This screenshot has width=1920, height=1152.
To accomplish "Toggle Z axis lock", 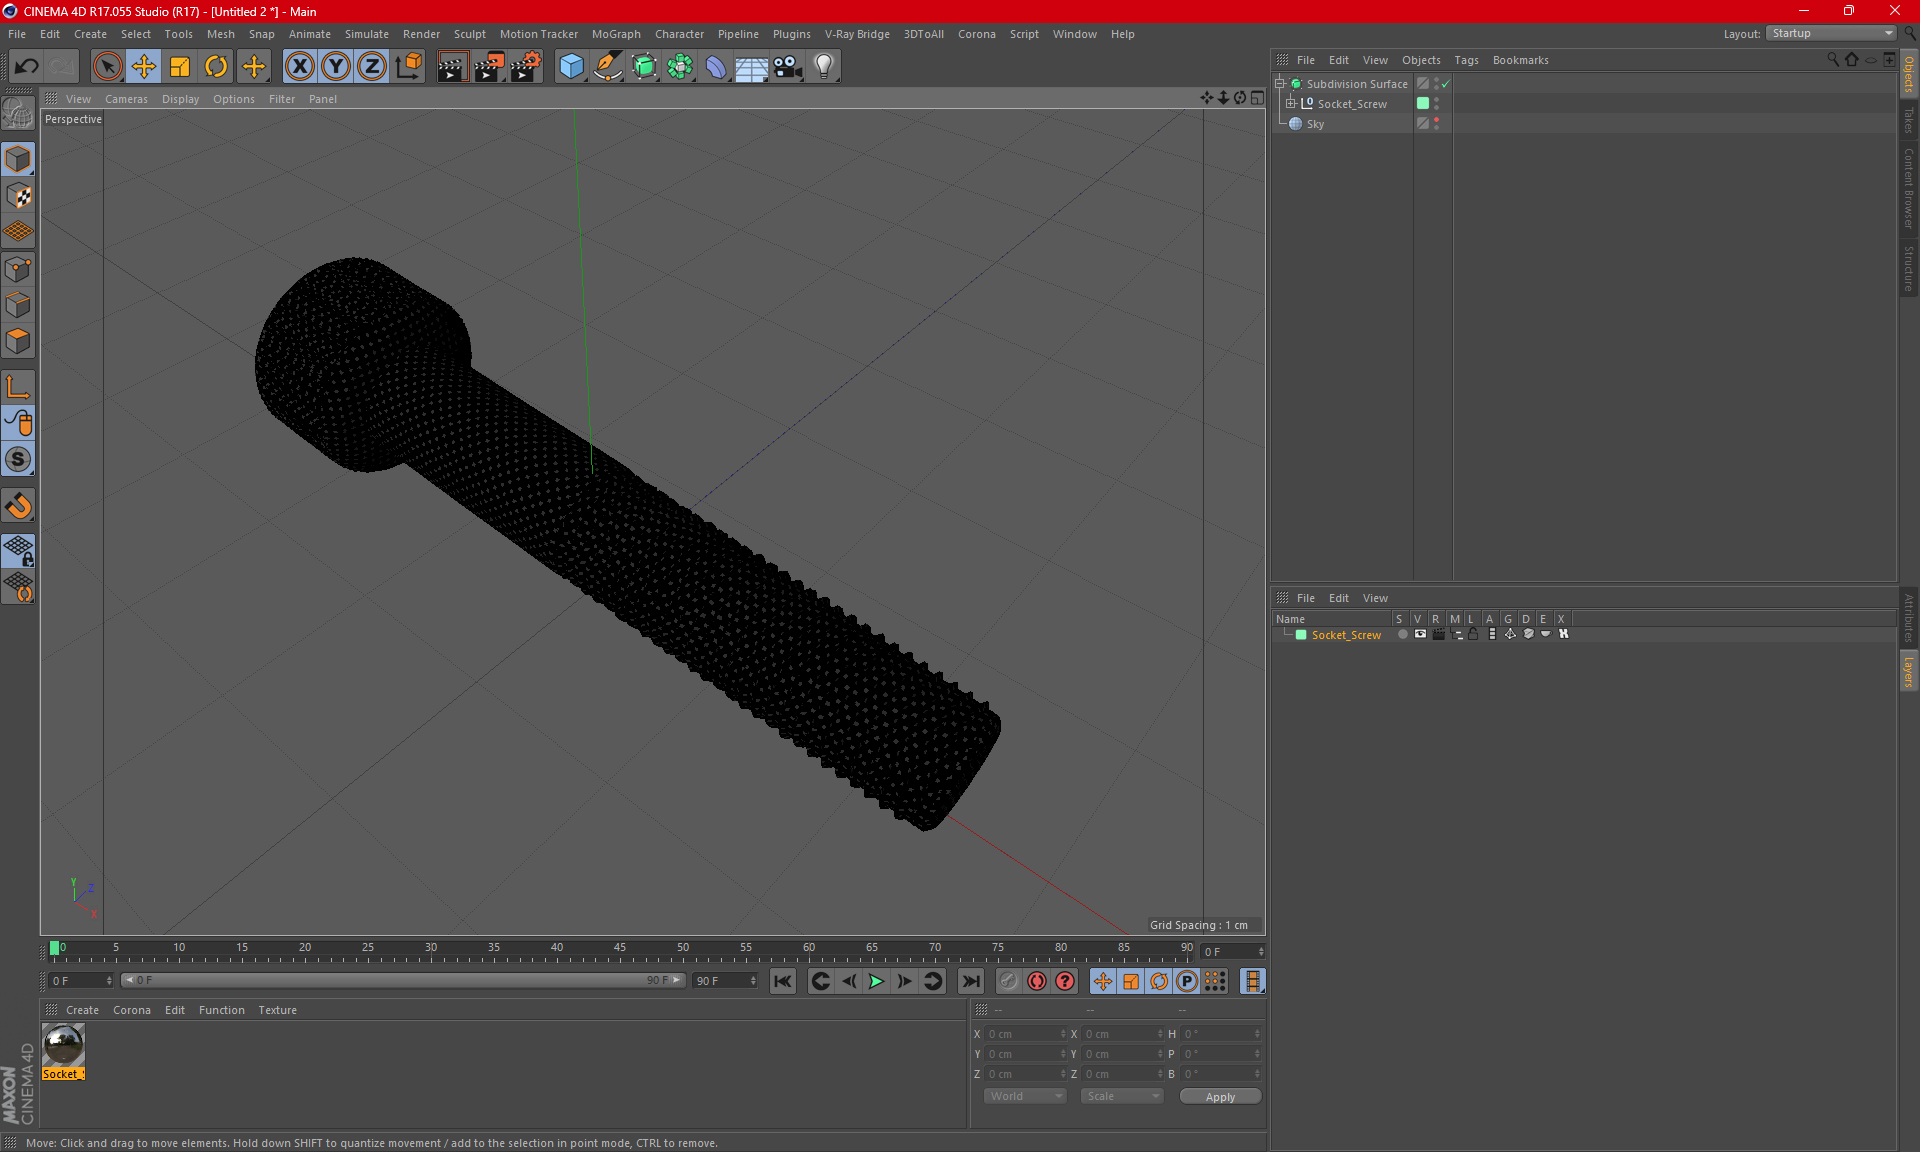I will pos(372,67).
